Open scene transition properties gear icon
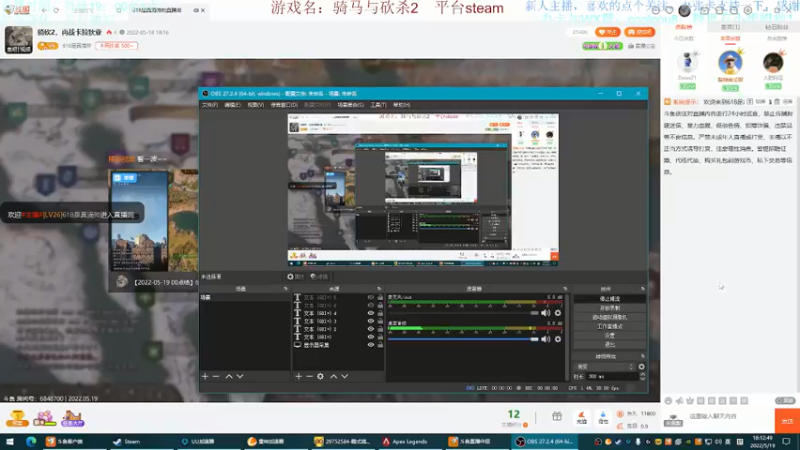This screenshot has width=800, height=450. coord(641,367)
